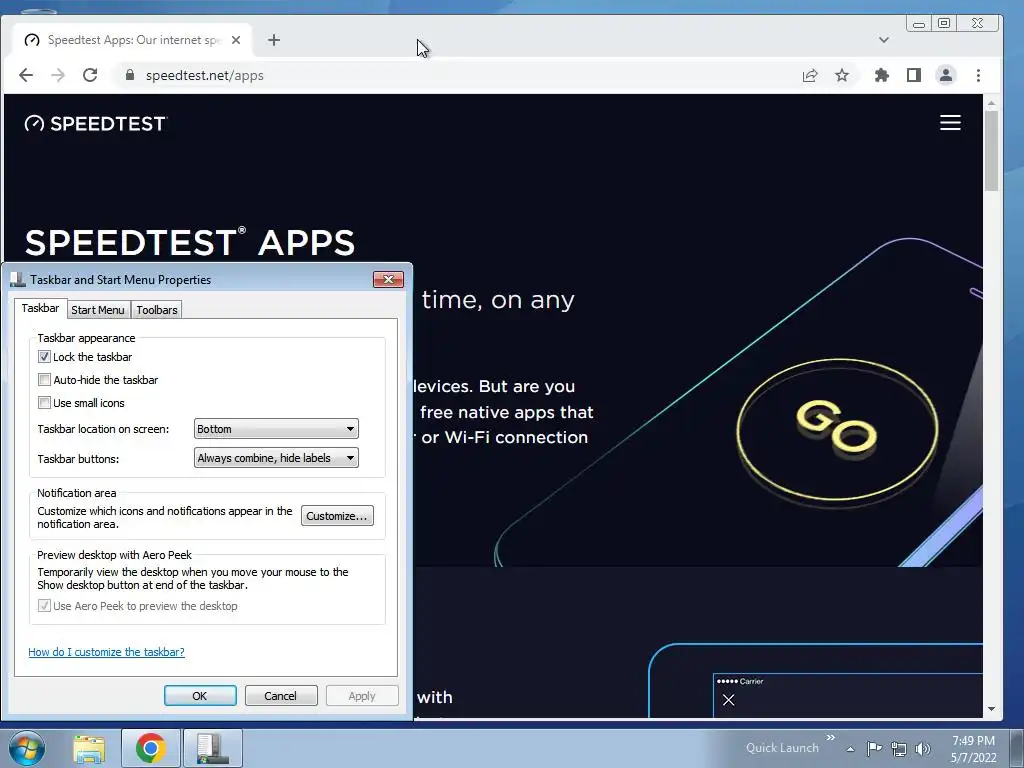The height and width of the screenshot is (768, 1024).
Task: Open Taskbar location on screen dropdown
Action: pyautogui.click(x=276, y=429)
